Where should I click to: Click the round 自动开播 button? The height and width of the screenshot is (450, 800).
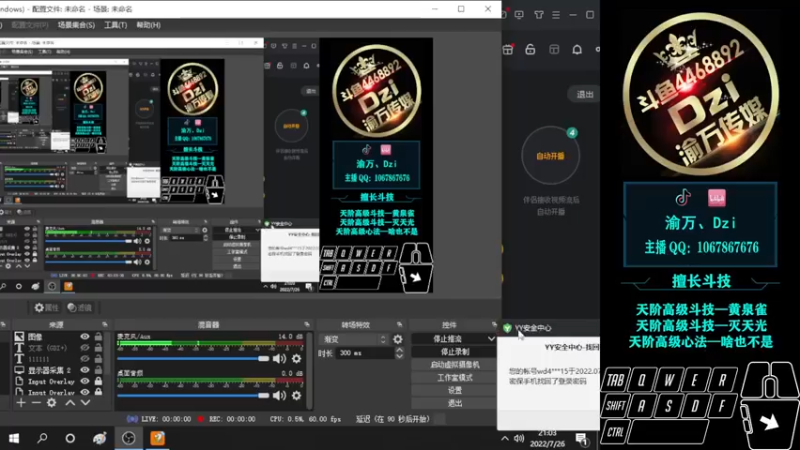(x=551, y=156)
